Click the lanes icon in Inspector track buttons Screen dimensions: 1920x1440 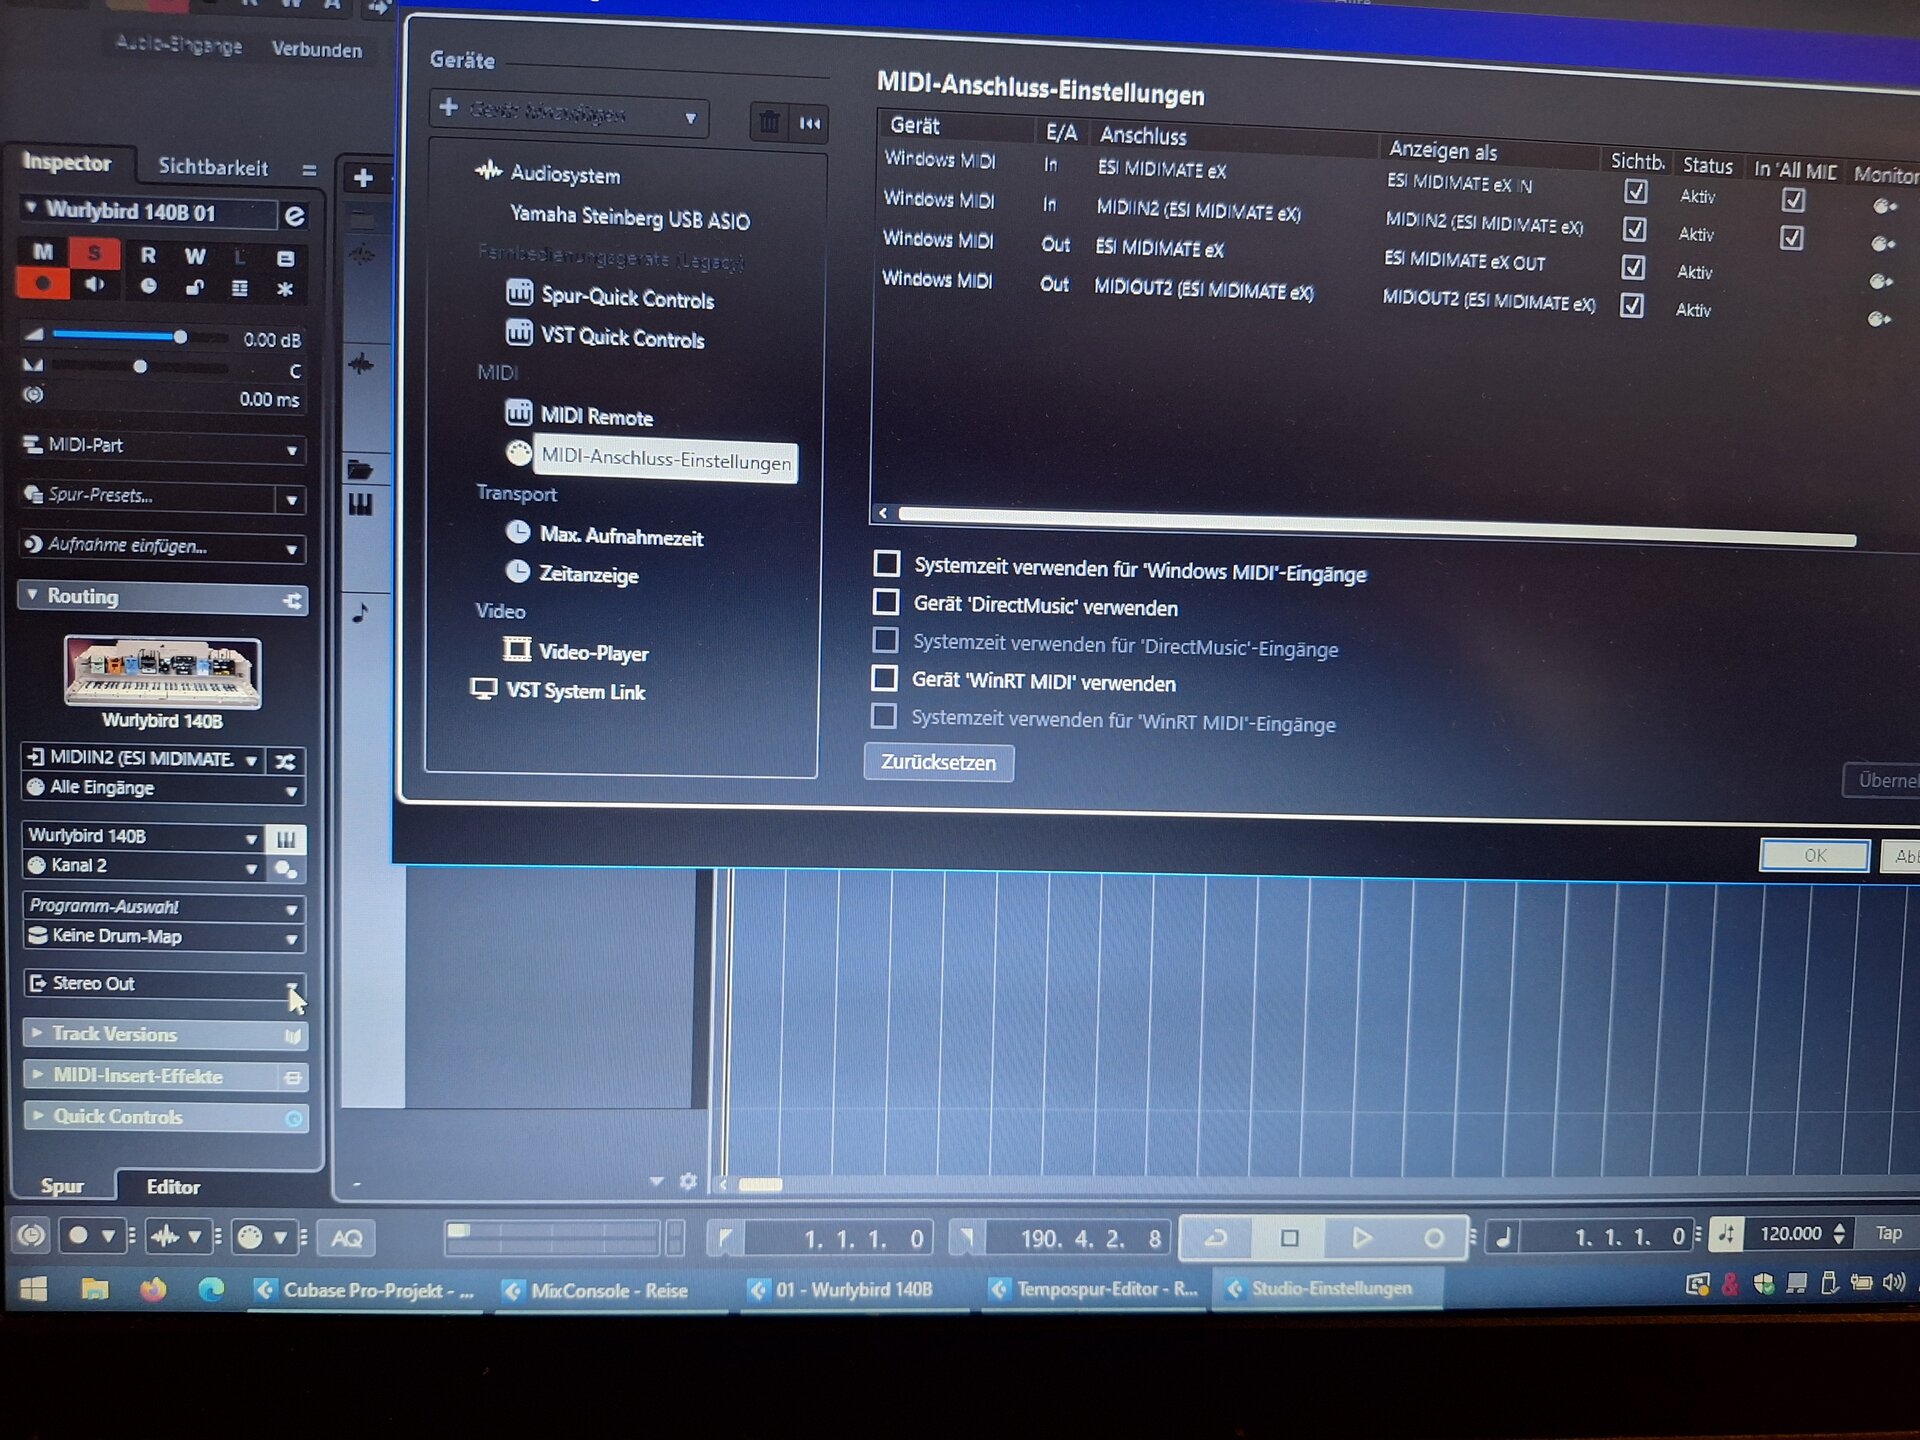239,289
